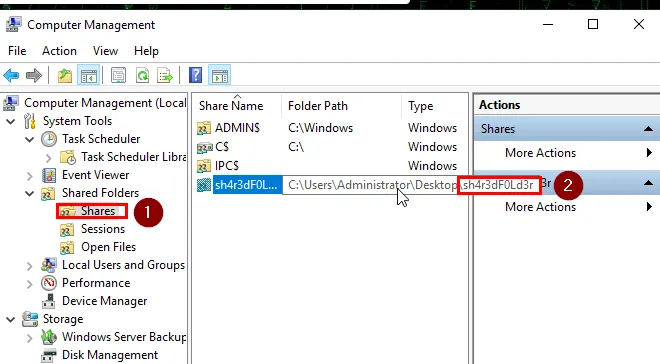
Task: Select Sessions under Shared Folders
Action: [103, 229]
